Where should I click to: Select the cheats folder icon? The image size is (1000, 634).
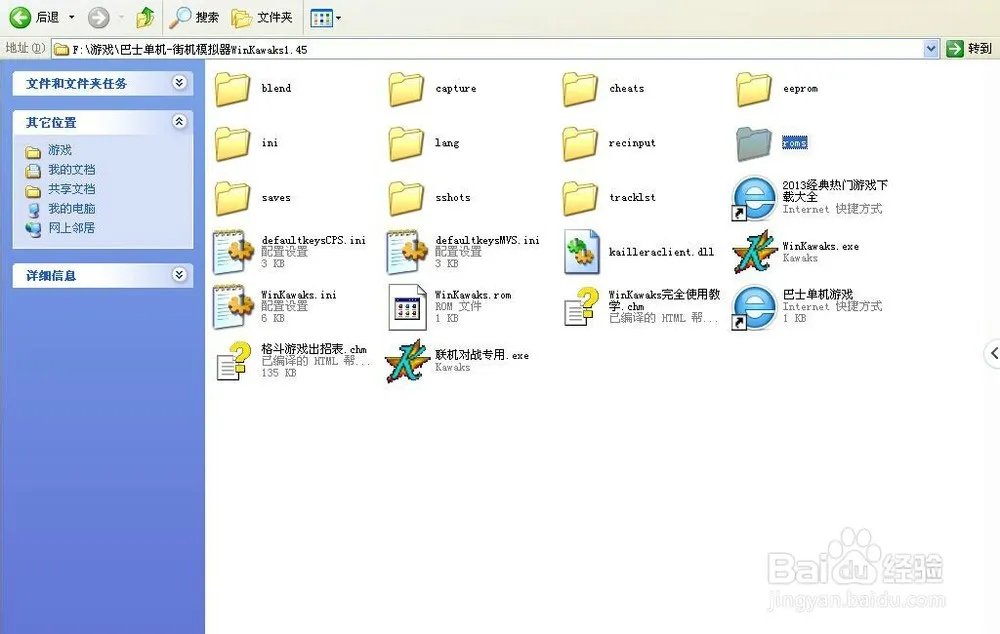tap(580, 89)
